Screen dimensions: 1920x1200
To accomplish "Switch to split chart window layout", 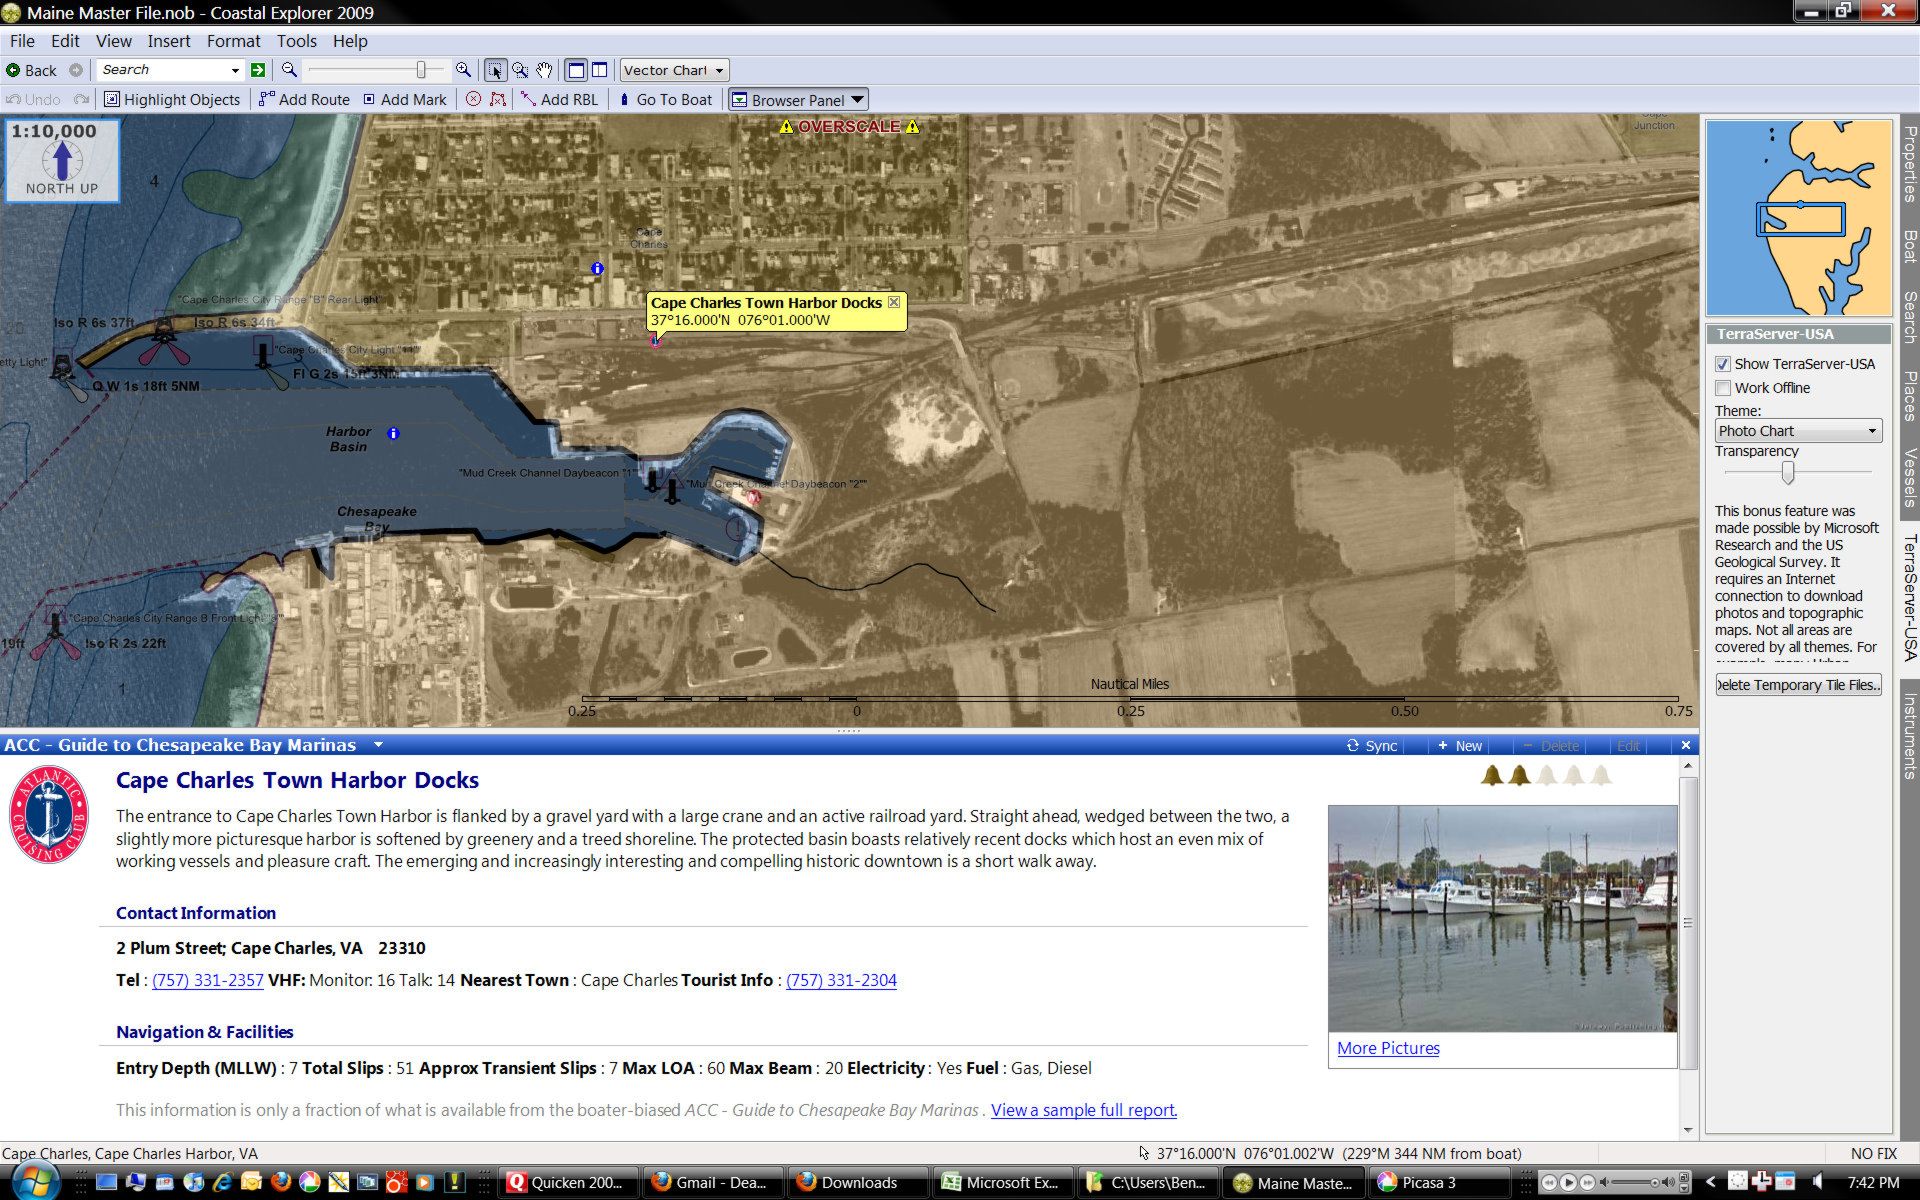I will [599, 70].
